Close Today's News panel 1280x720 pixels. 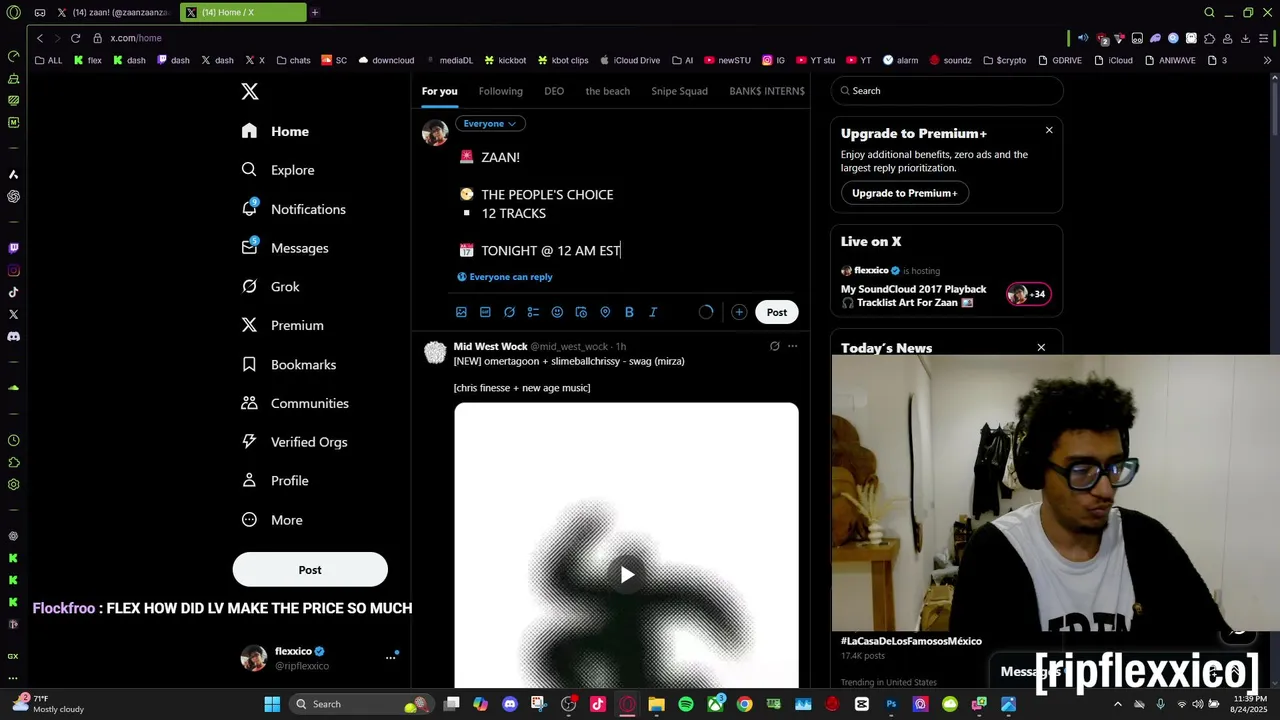[x=1041, y=348]
